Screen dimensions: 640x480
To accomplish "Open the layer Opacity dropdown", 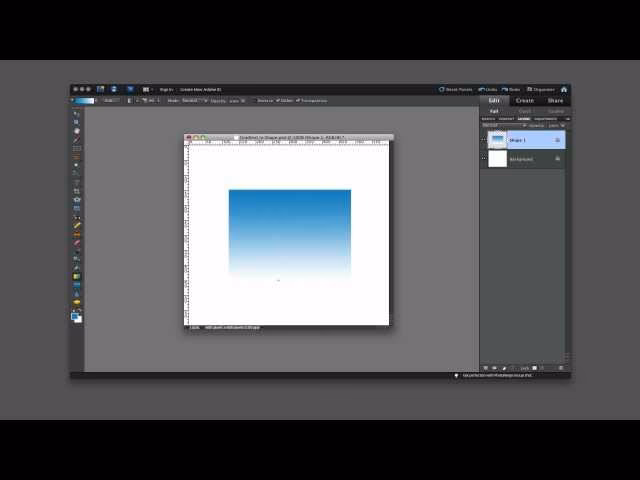I will click(562, 125).
